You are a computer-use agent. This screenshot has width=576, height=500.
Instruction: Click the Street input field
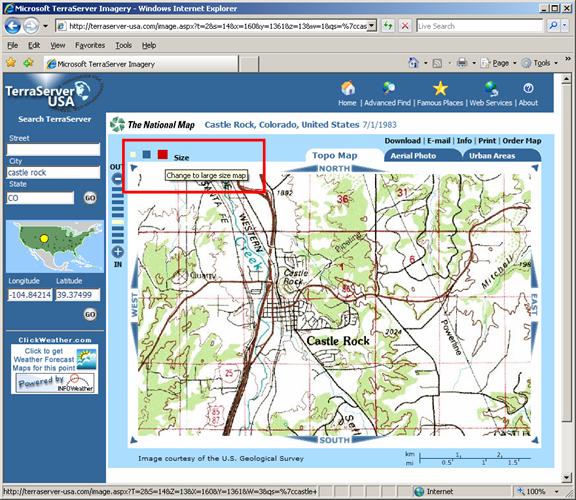pyautogui.click(x=53, y=150)
